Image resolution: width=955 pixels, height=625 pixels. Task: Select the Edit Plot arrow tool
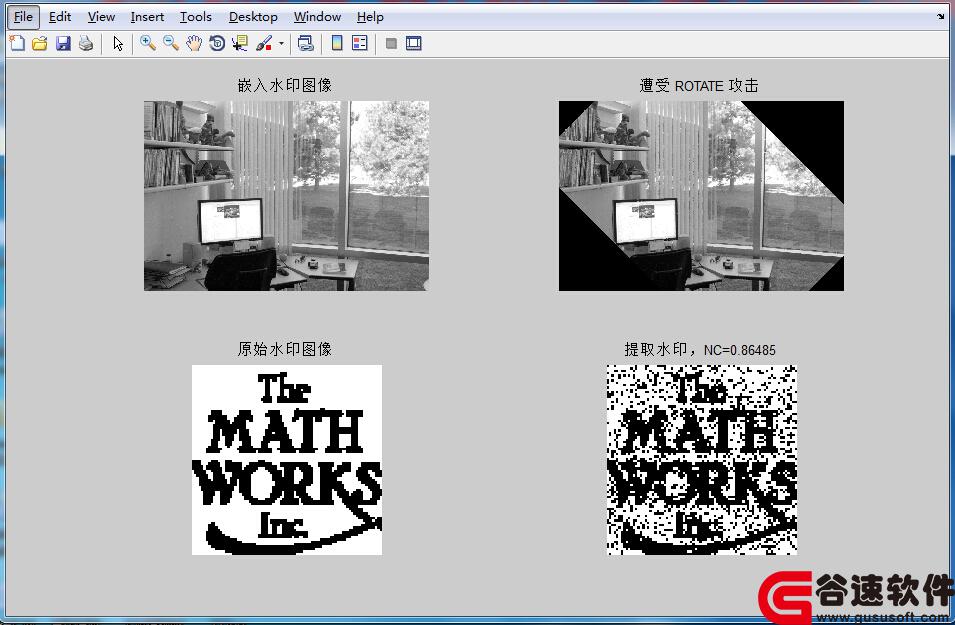[x=118, y=43]
